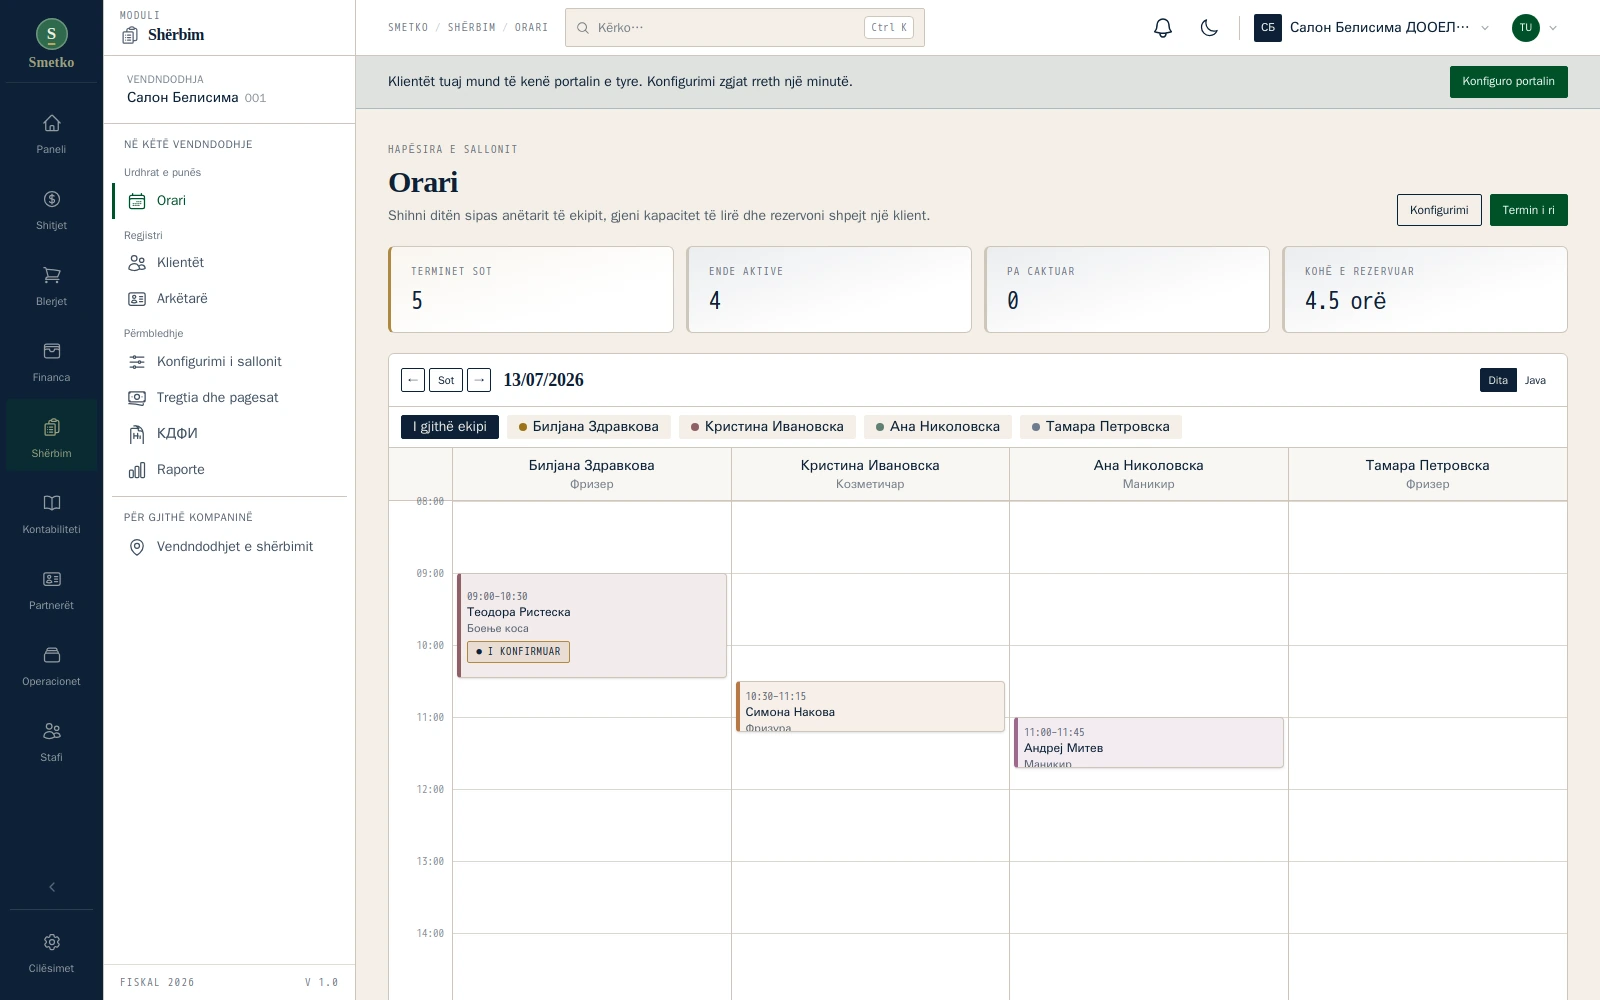Open the notifications bell
This screenshot has height=1000, width=1600.
[x=1162, y=28]
